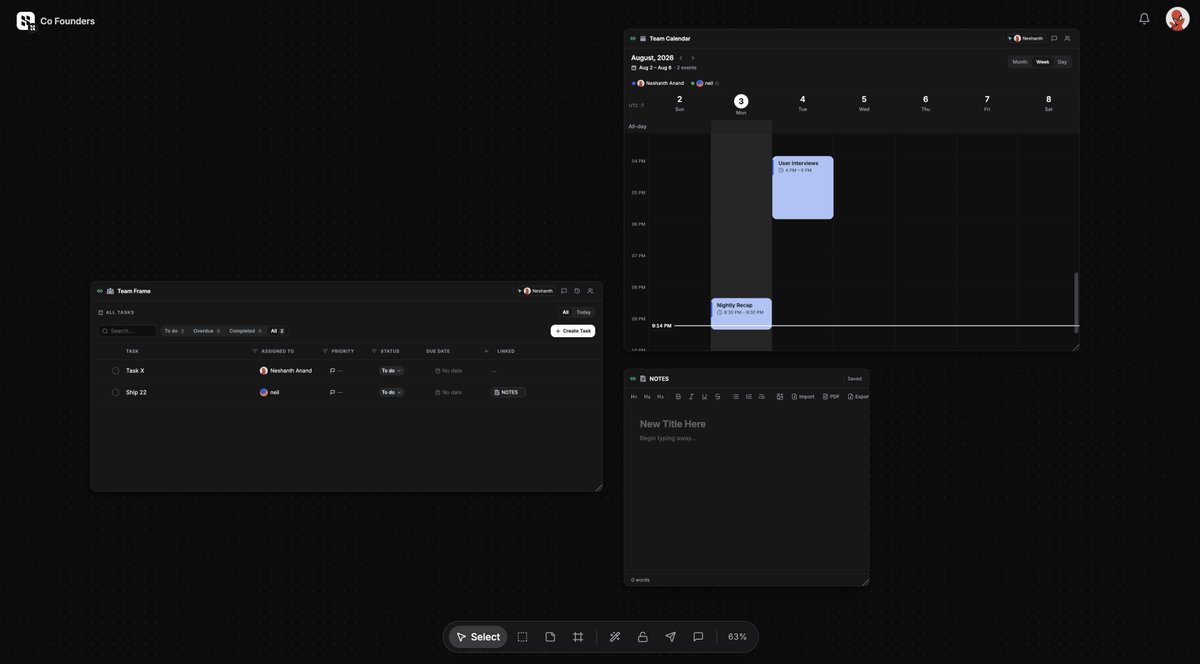
Task: Toggle strikethrough in the NOTES toolbar
Action: click(x=717, y=397)
